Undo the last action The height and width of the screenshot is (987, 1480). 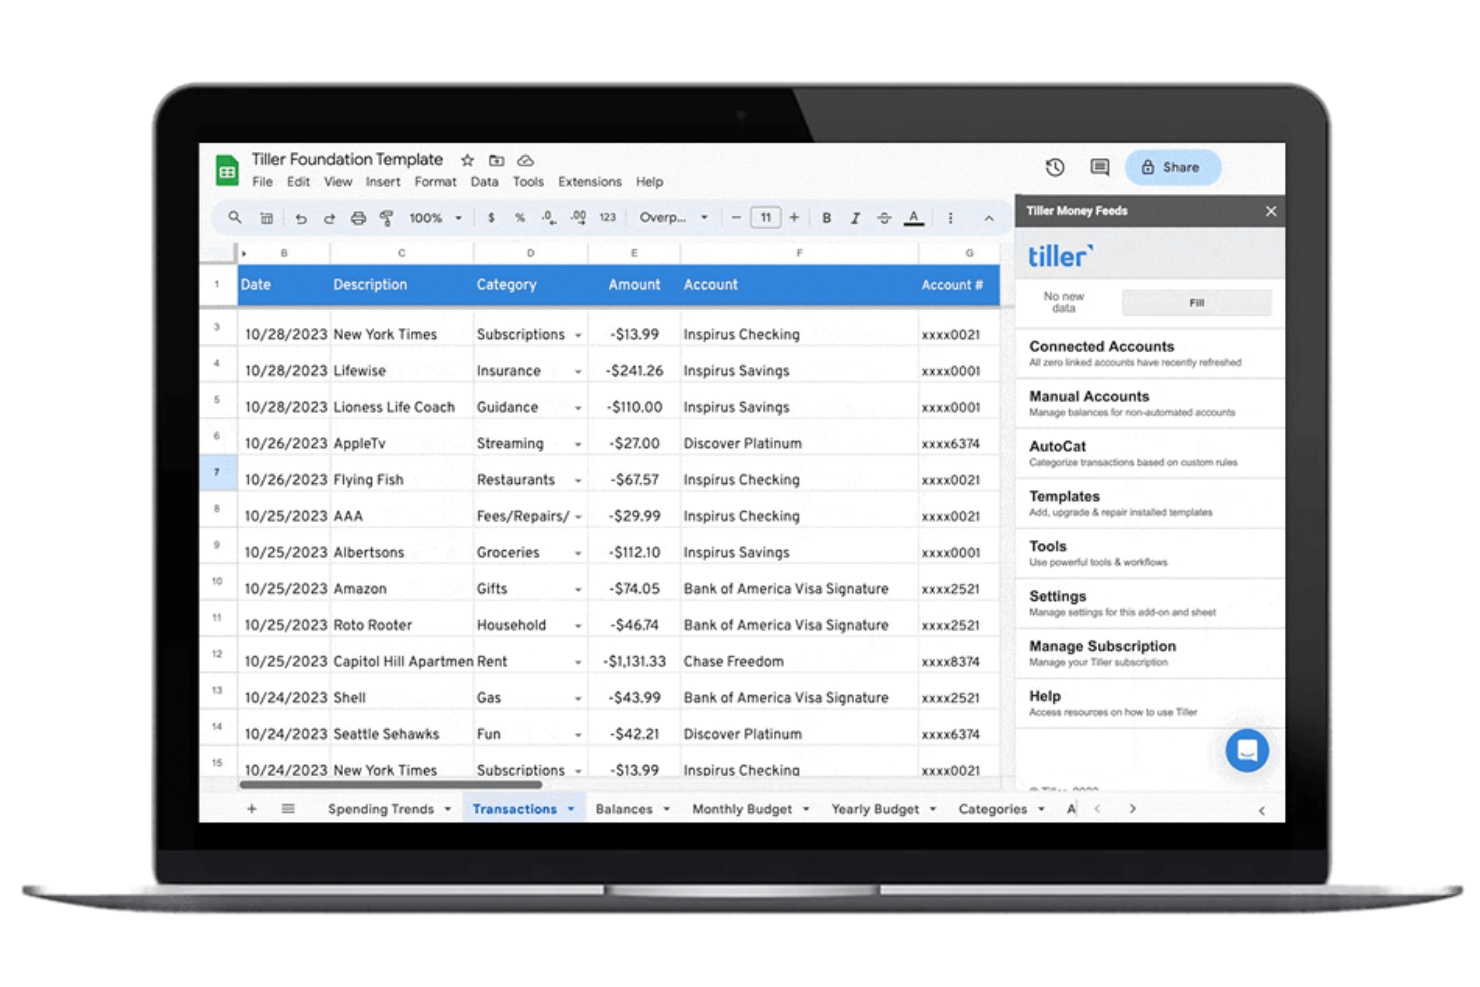click(x=300, y=217)
